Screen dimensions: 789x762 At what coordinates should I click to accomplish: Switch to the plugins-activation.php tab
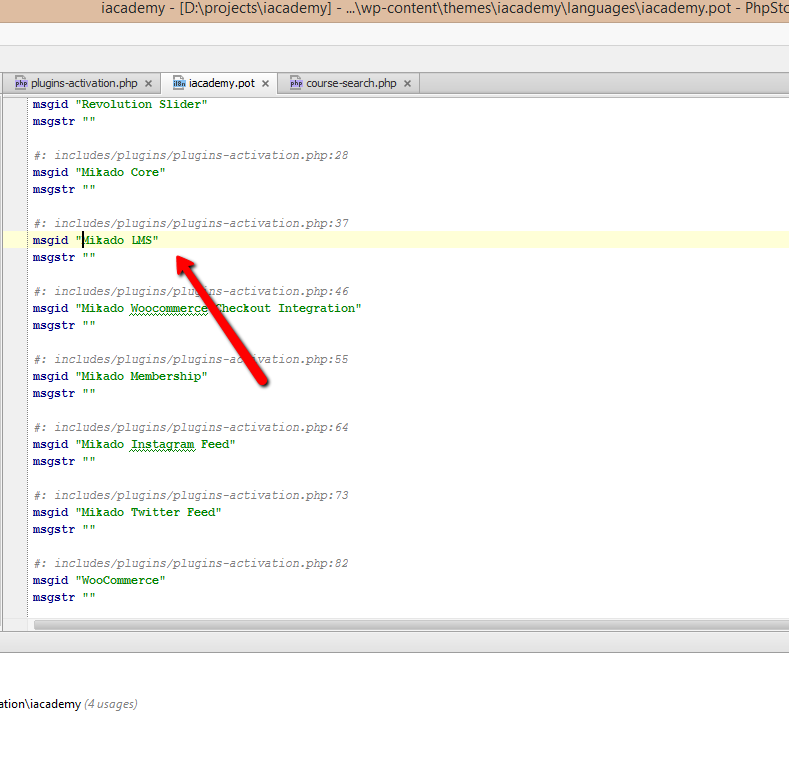tap(84, 84)
